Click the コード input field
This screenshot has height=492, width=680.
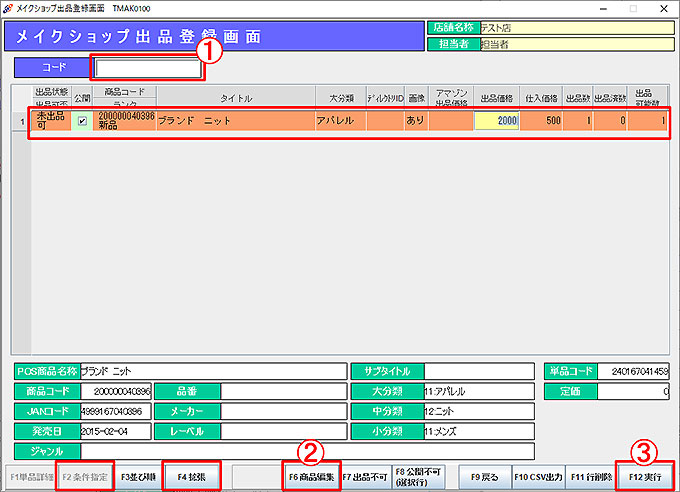tap(148, 69)
